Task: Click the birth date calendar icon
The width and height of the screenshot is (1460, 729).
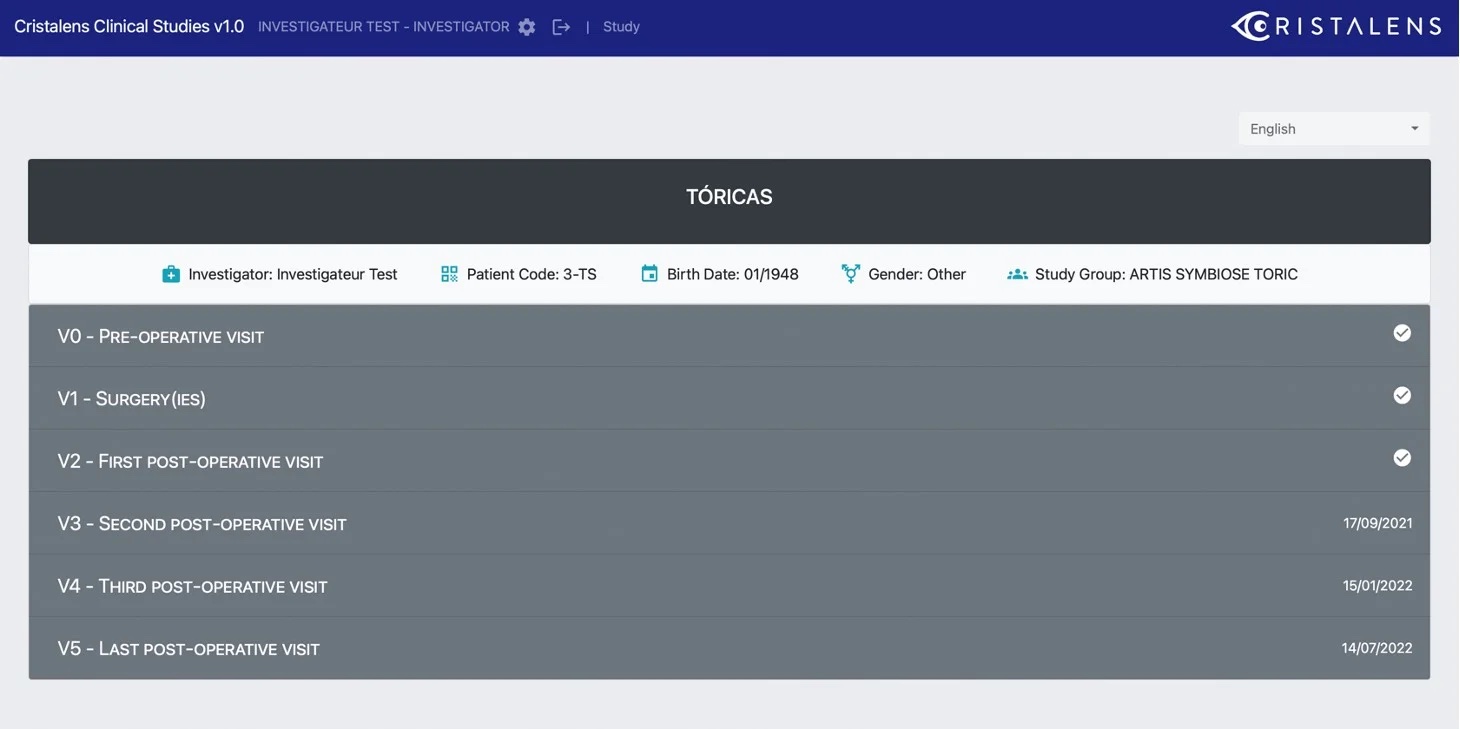Action: [649, 274]
